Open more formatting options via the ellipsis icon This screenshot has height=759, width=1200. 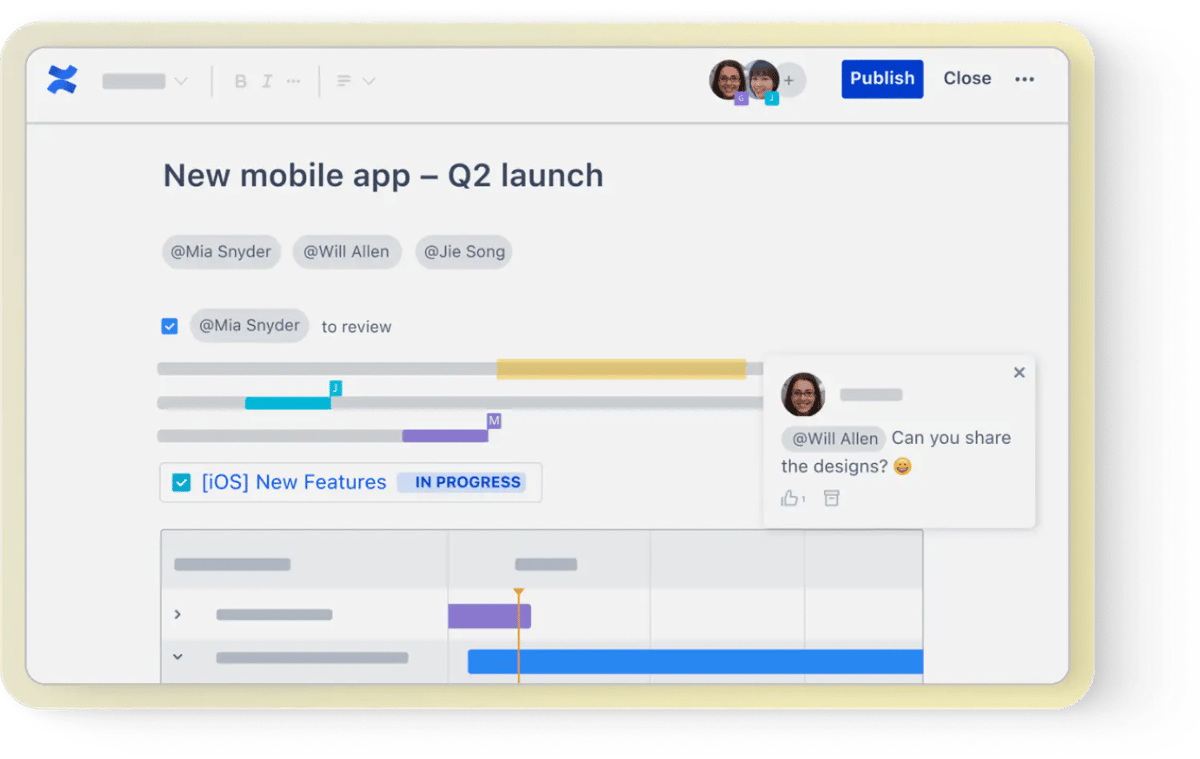click(292, 81)
